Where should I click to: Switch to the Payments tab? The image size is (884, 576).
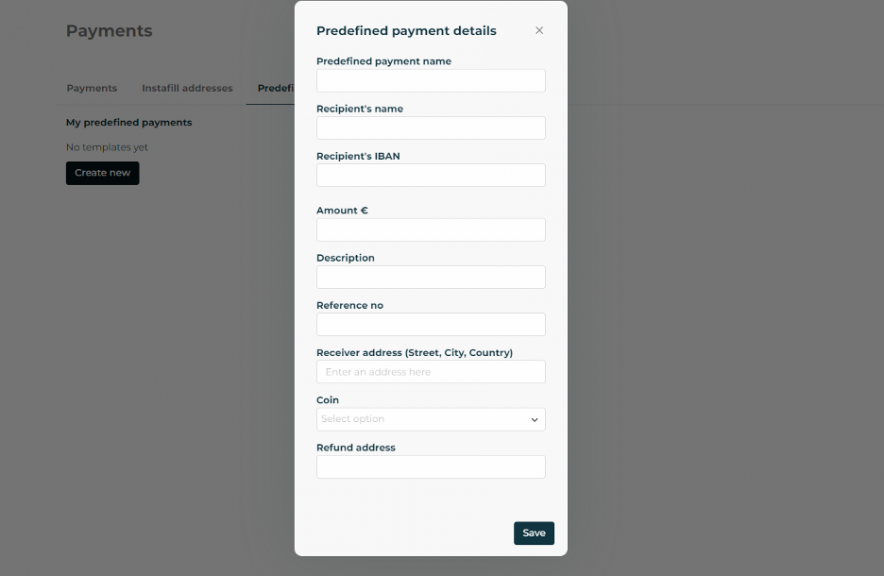(92, 88)
